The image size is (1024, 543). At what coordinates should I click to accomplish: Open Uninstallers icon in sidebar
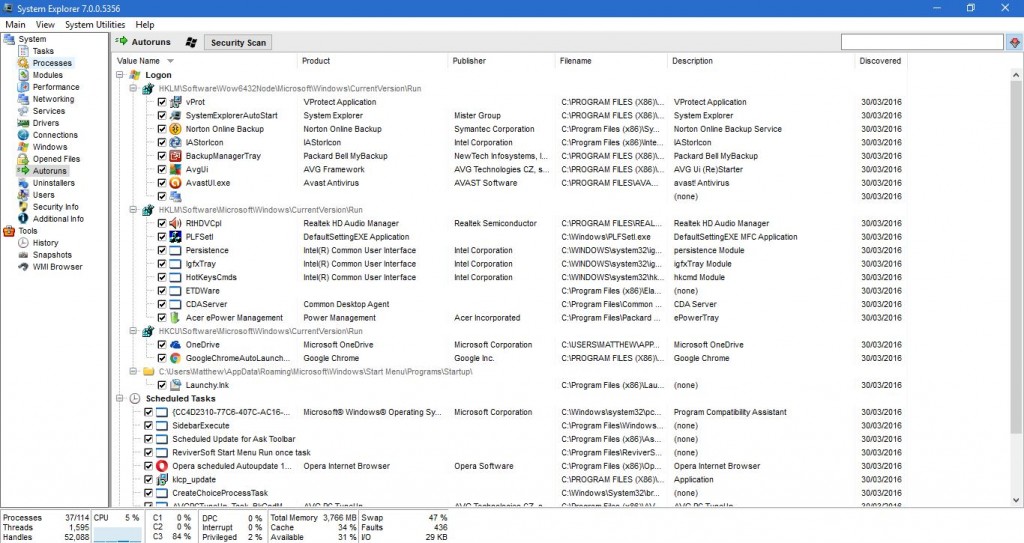pos(23,183)
